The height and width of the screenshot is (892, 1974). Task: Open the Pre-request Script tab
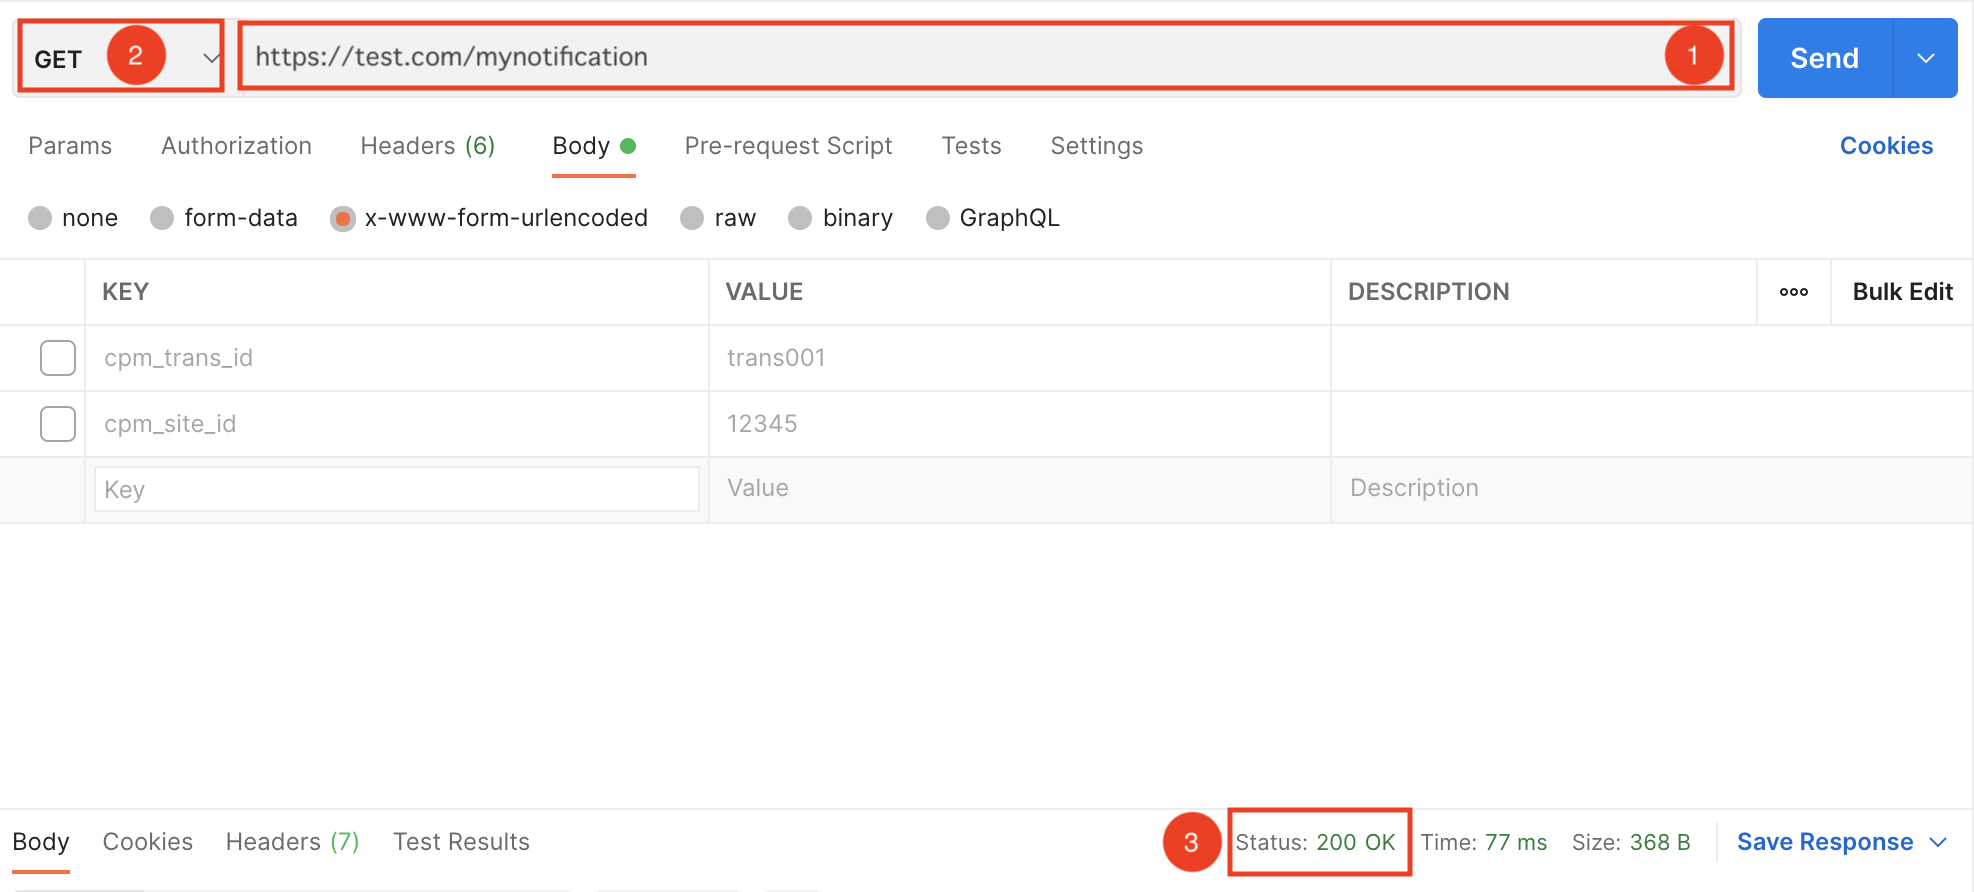(x=788, y=146)
